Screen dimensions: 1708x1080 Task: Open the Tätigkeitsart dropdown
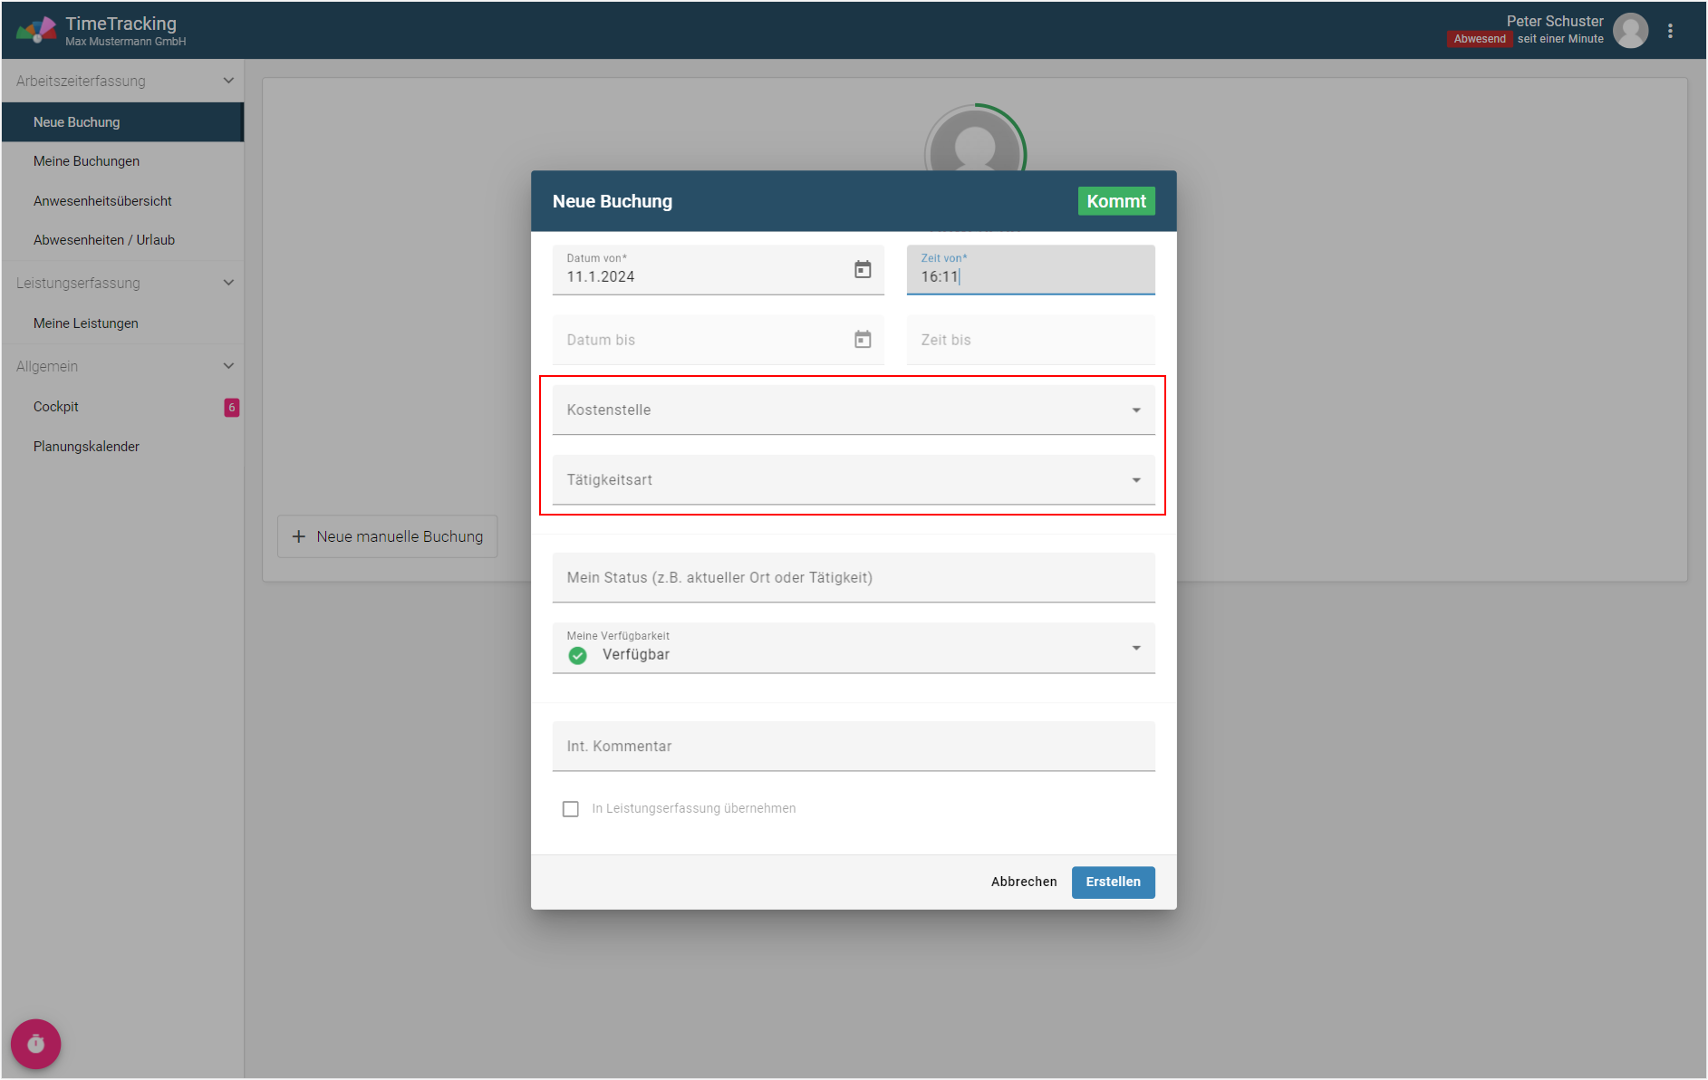pos(853,480)
